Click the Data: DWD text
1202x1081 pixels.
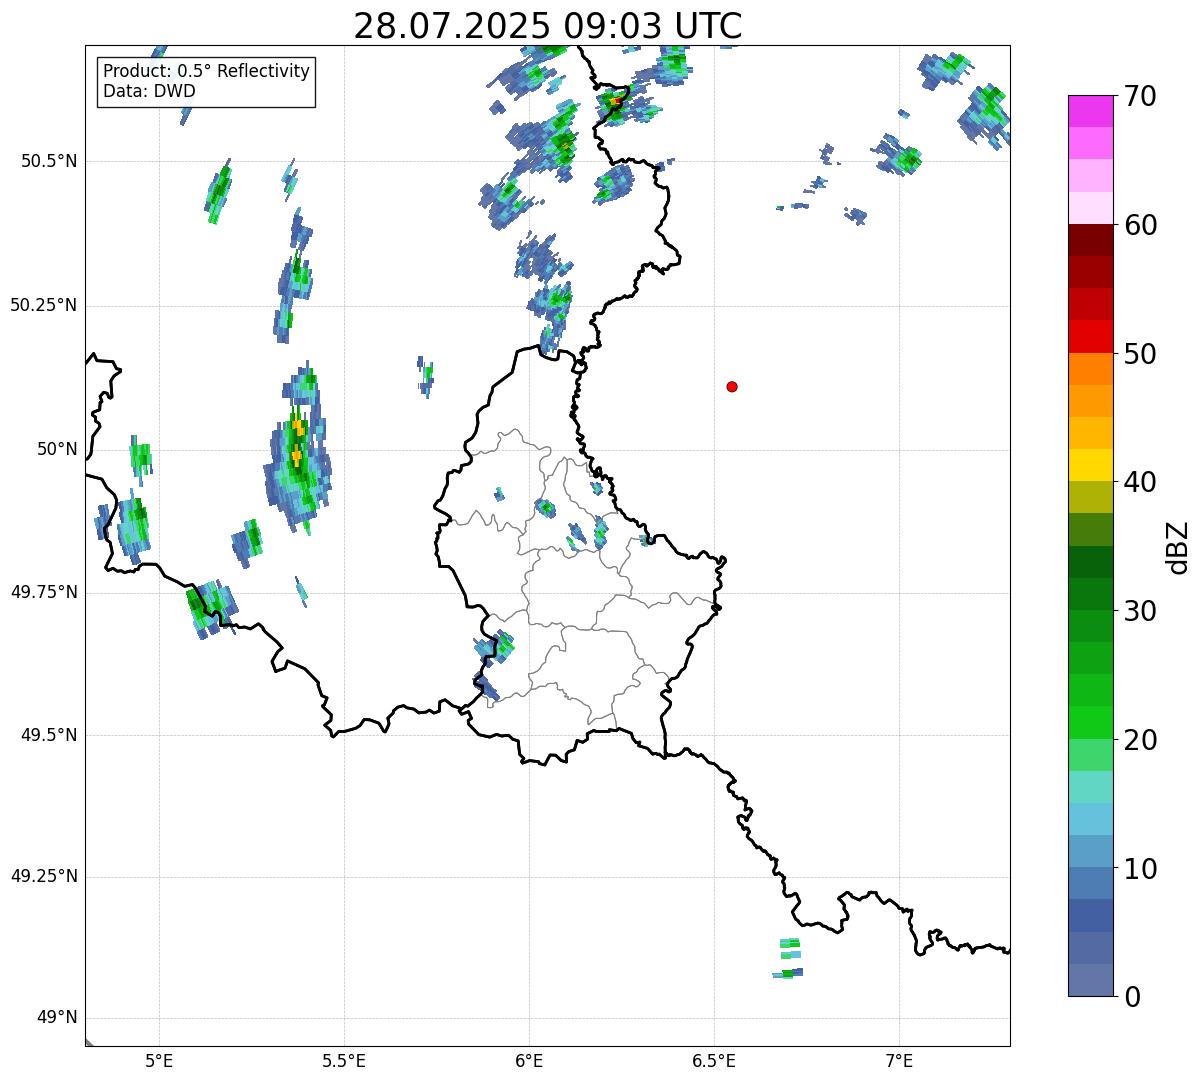(149, 91)
